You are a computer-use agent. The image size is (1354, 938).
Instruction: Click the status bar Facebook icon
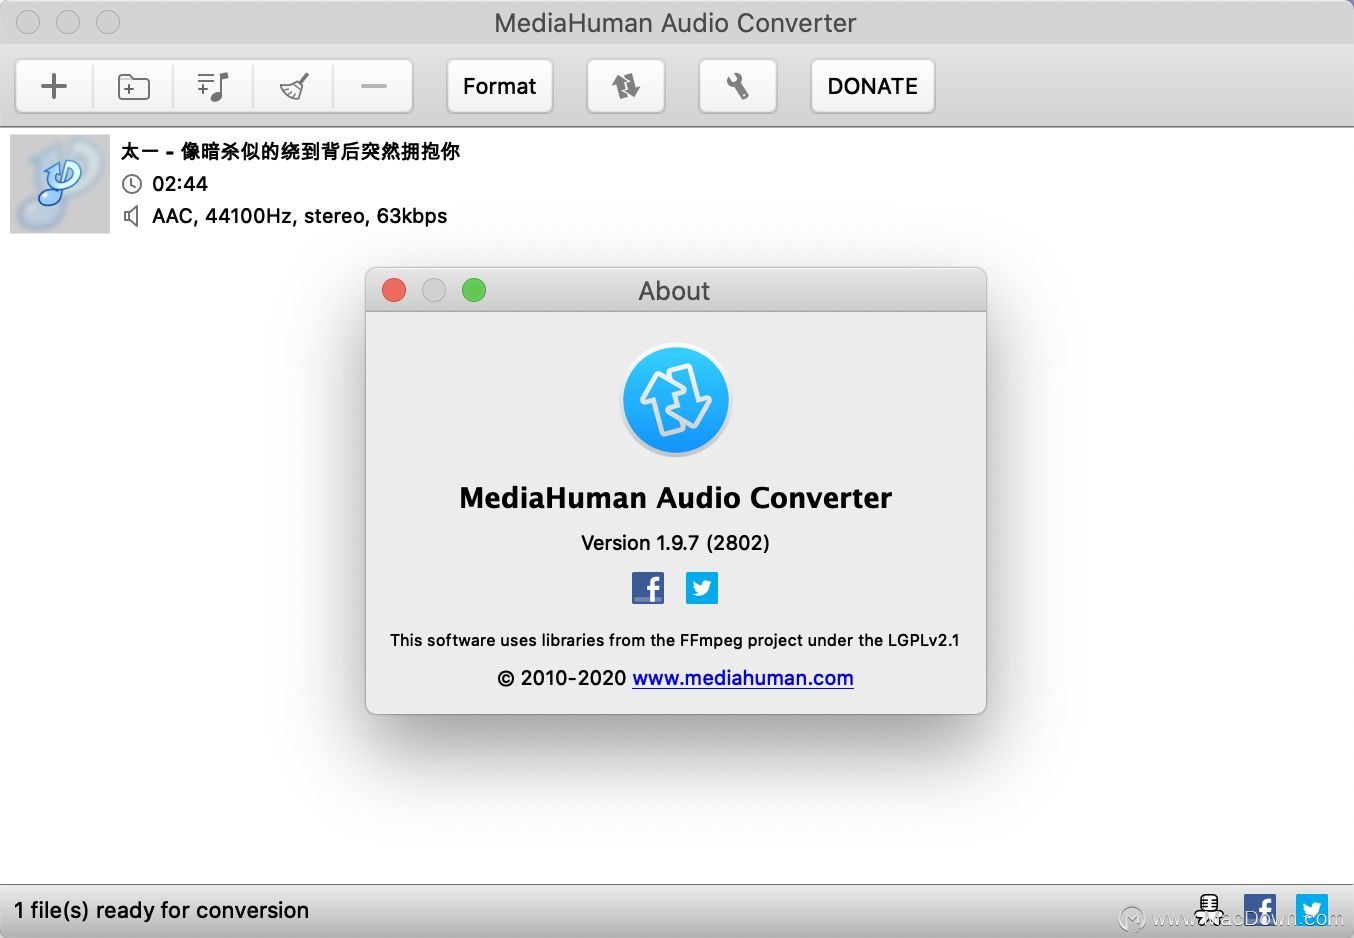[1260, 910]
